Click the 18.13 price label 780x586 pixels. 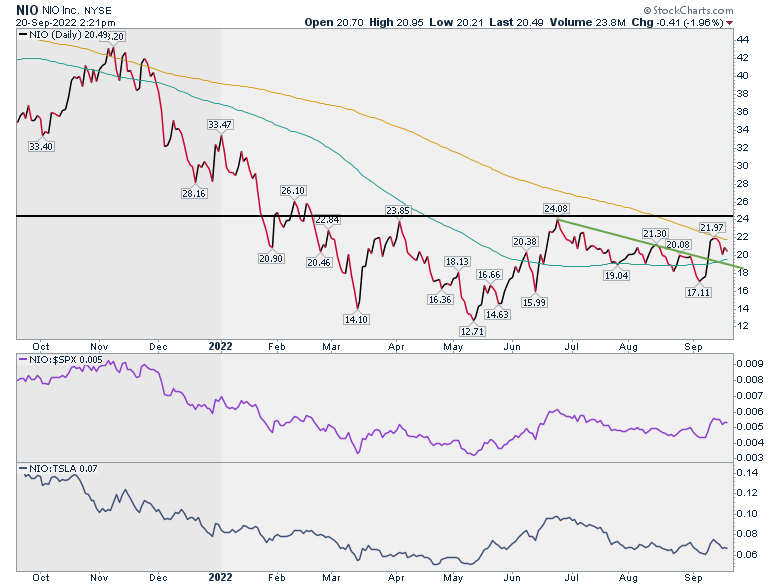(x=457, y=262)
